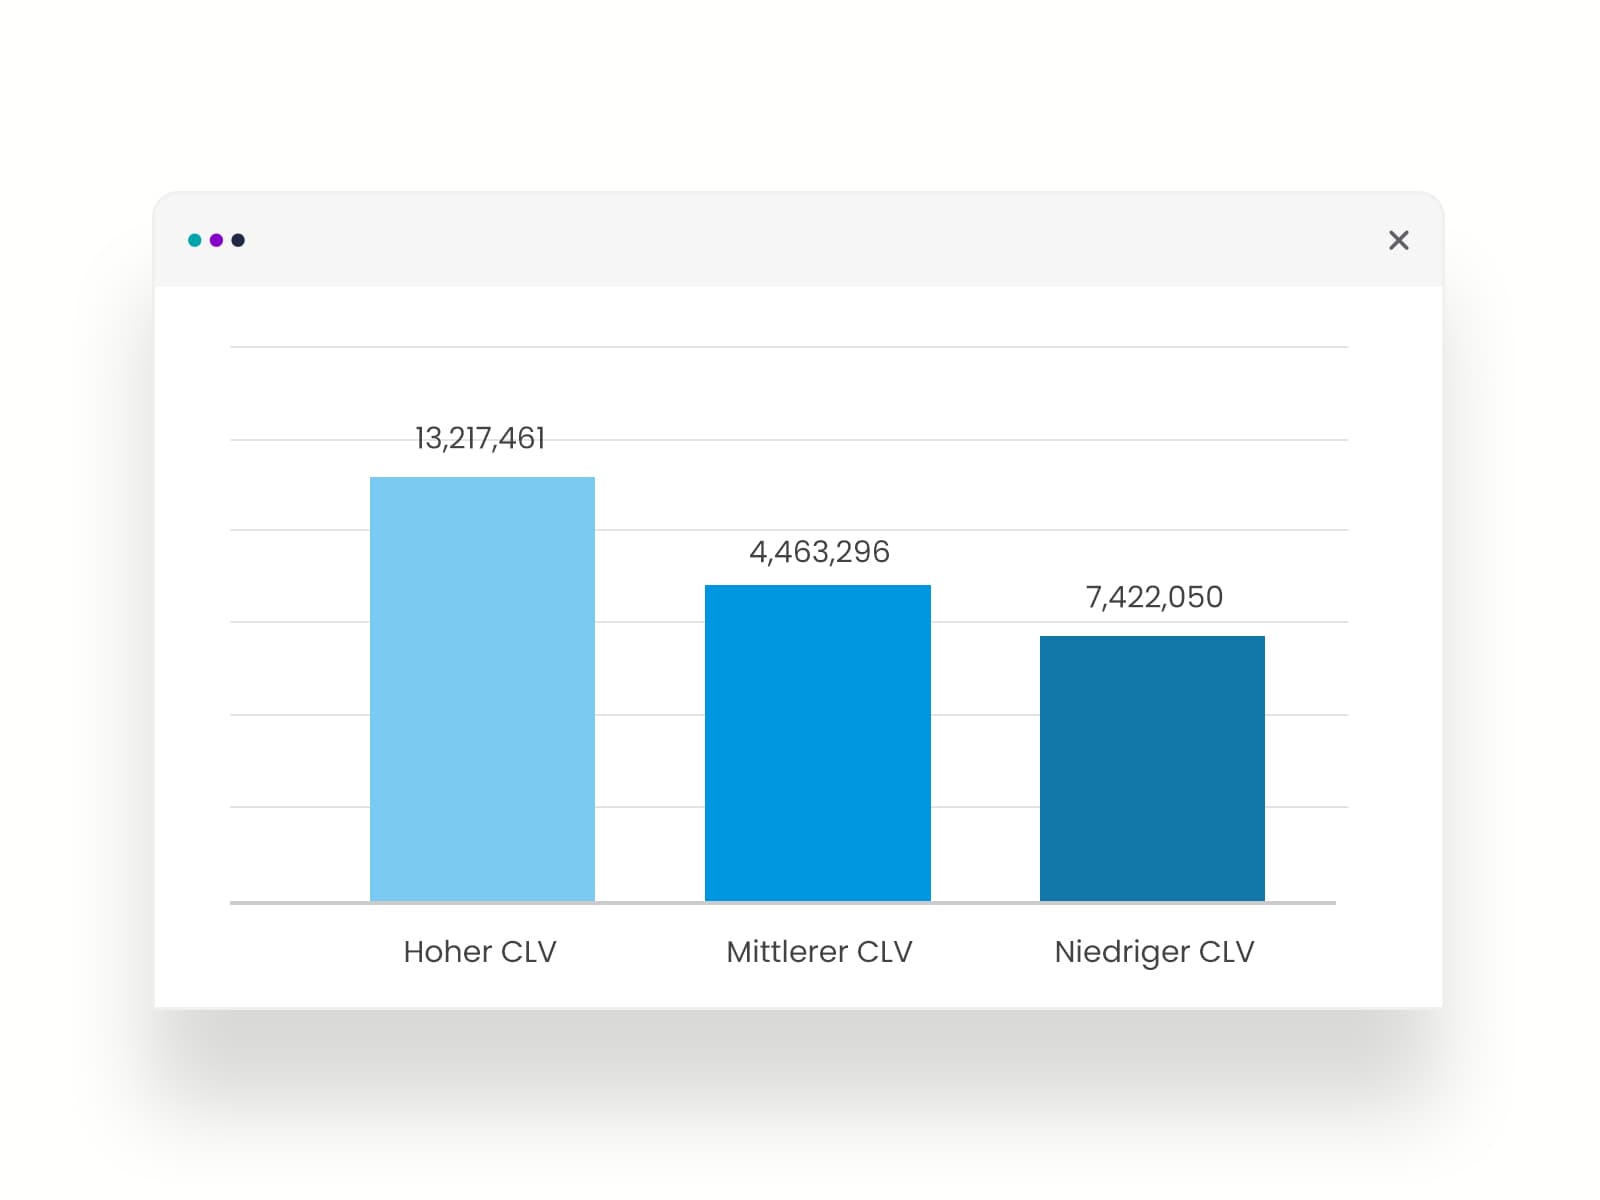This screenshot has width=1600, height=1200.
Task: Click the value 7,422,050 above the rightmost bar
Action: [x=1154, y=597]
